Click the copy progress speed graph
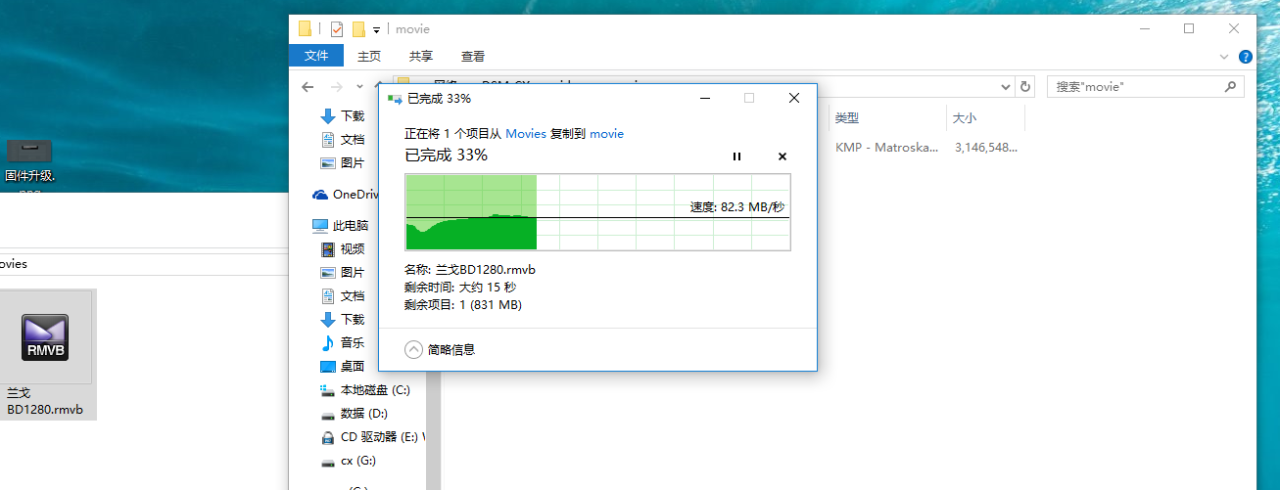 pyautogui.click(x=597, y=212)
